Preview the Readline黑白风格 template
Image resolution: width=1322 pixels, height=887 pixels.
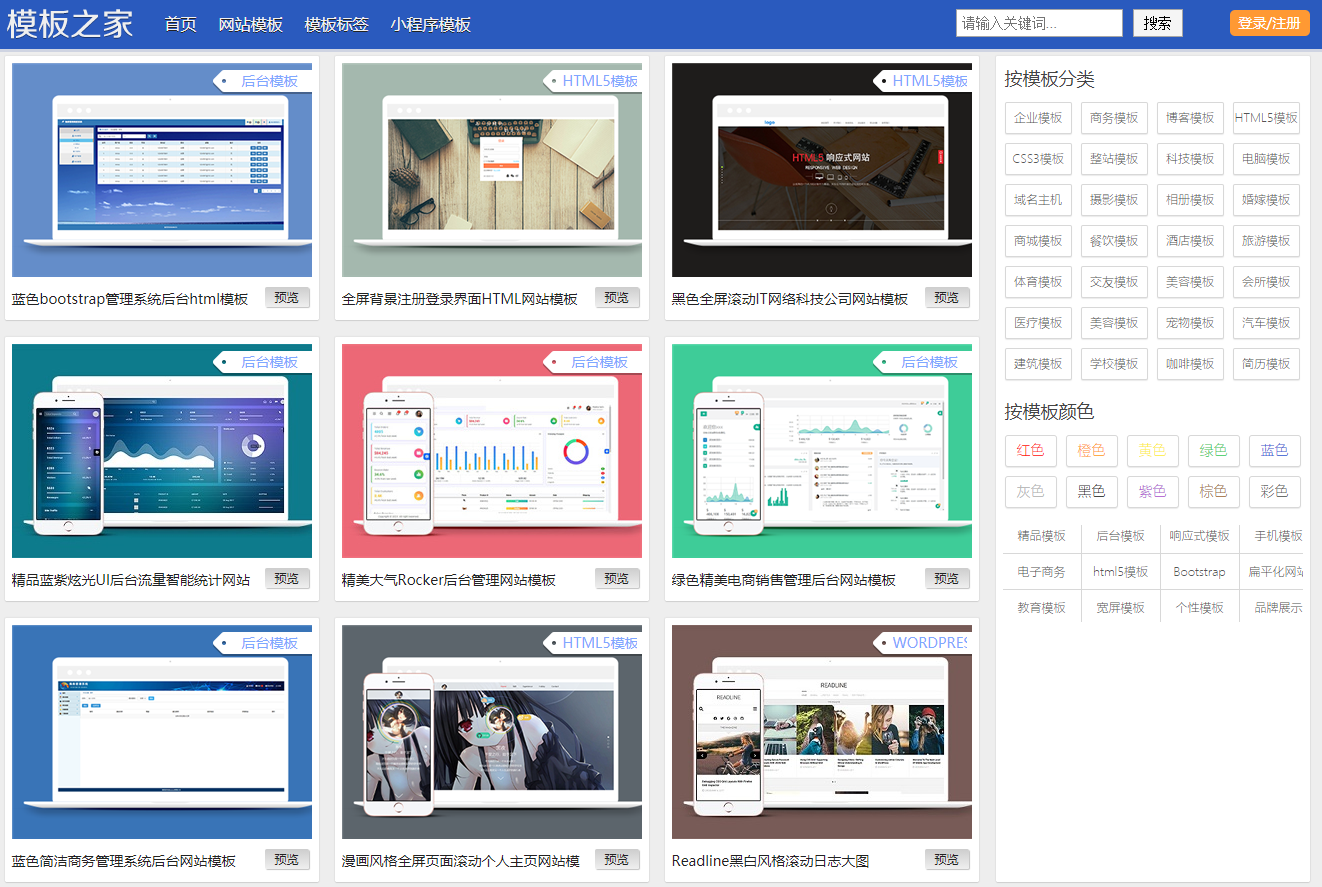pyautogui.click(x=946, y=858)
